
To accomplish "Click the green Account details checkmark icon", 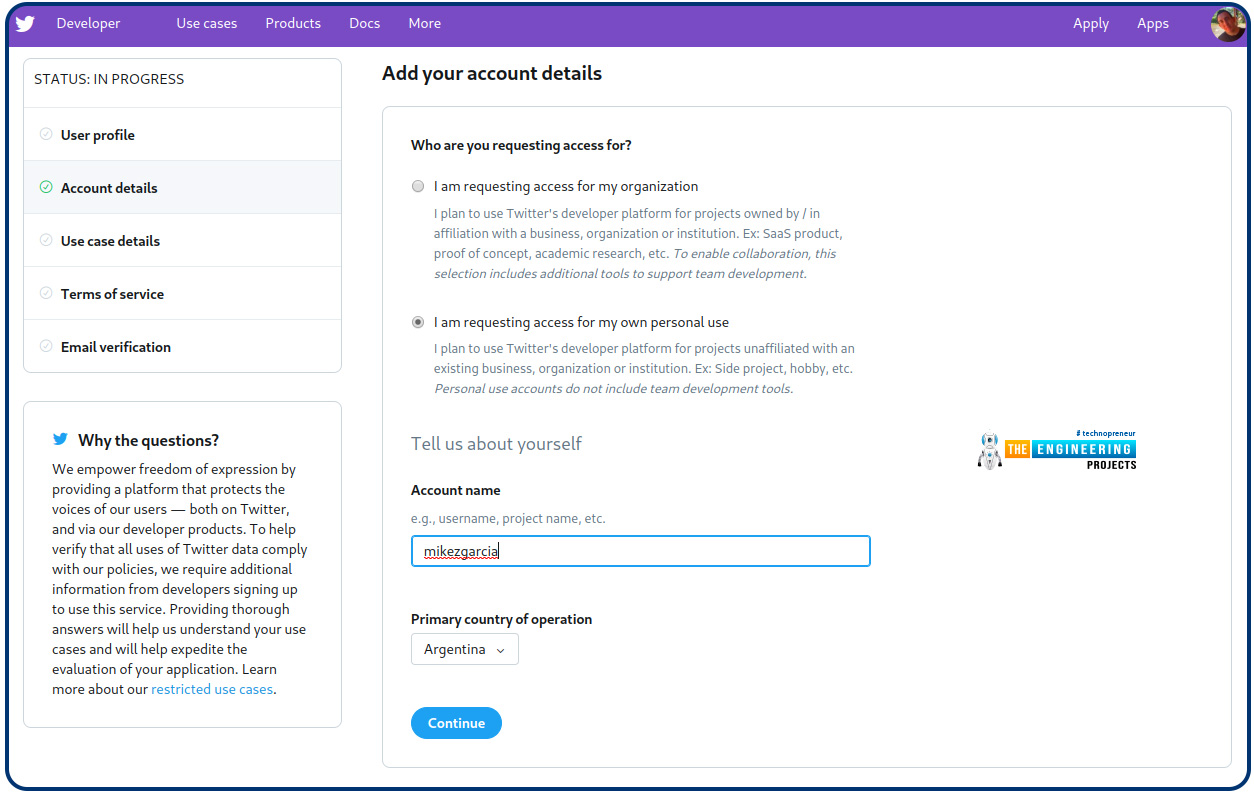I will point(46,187).
